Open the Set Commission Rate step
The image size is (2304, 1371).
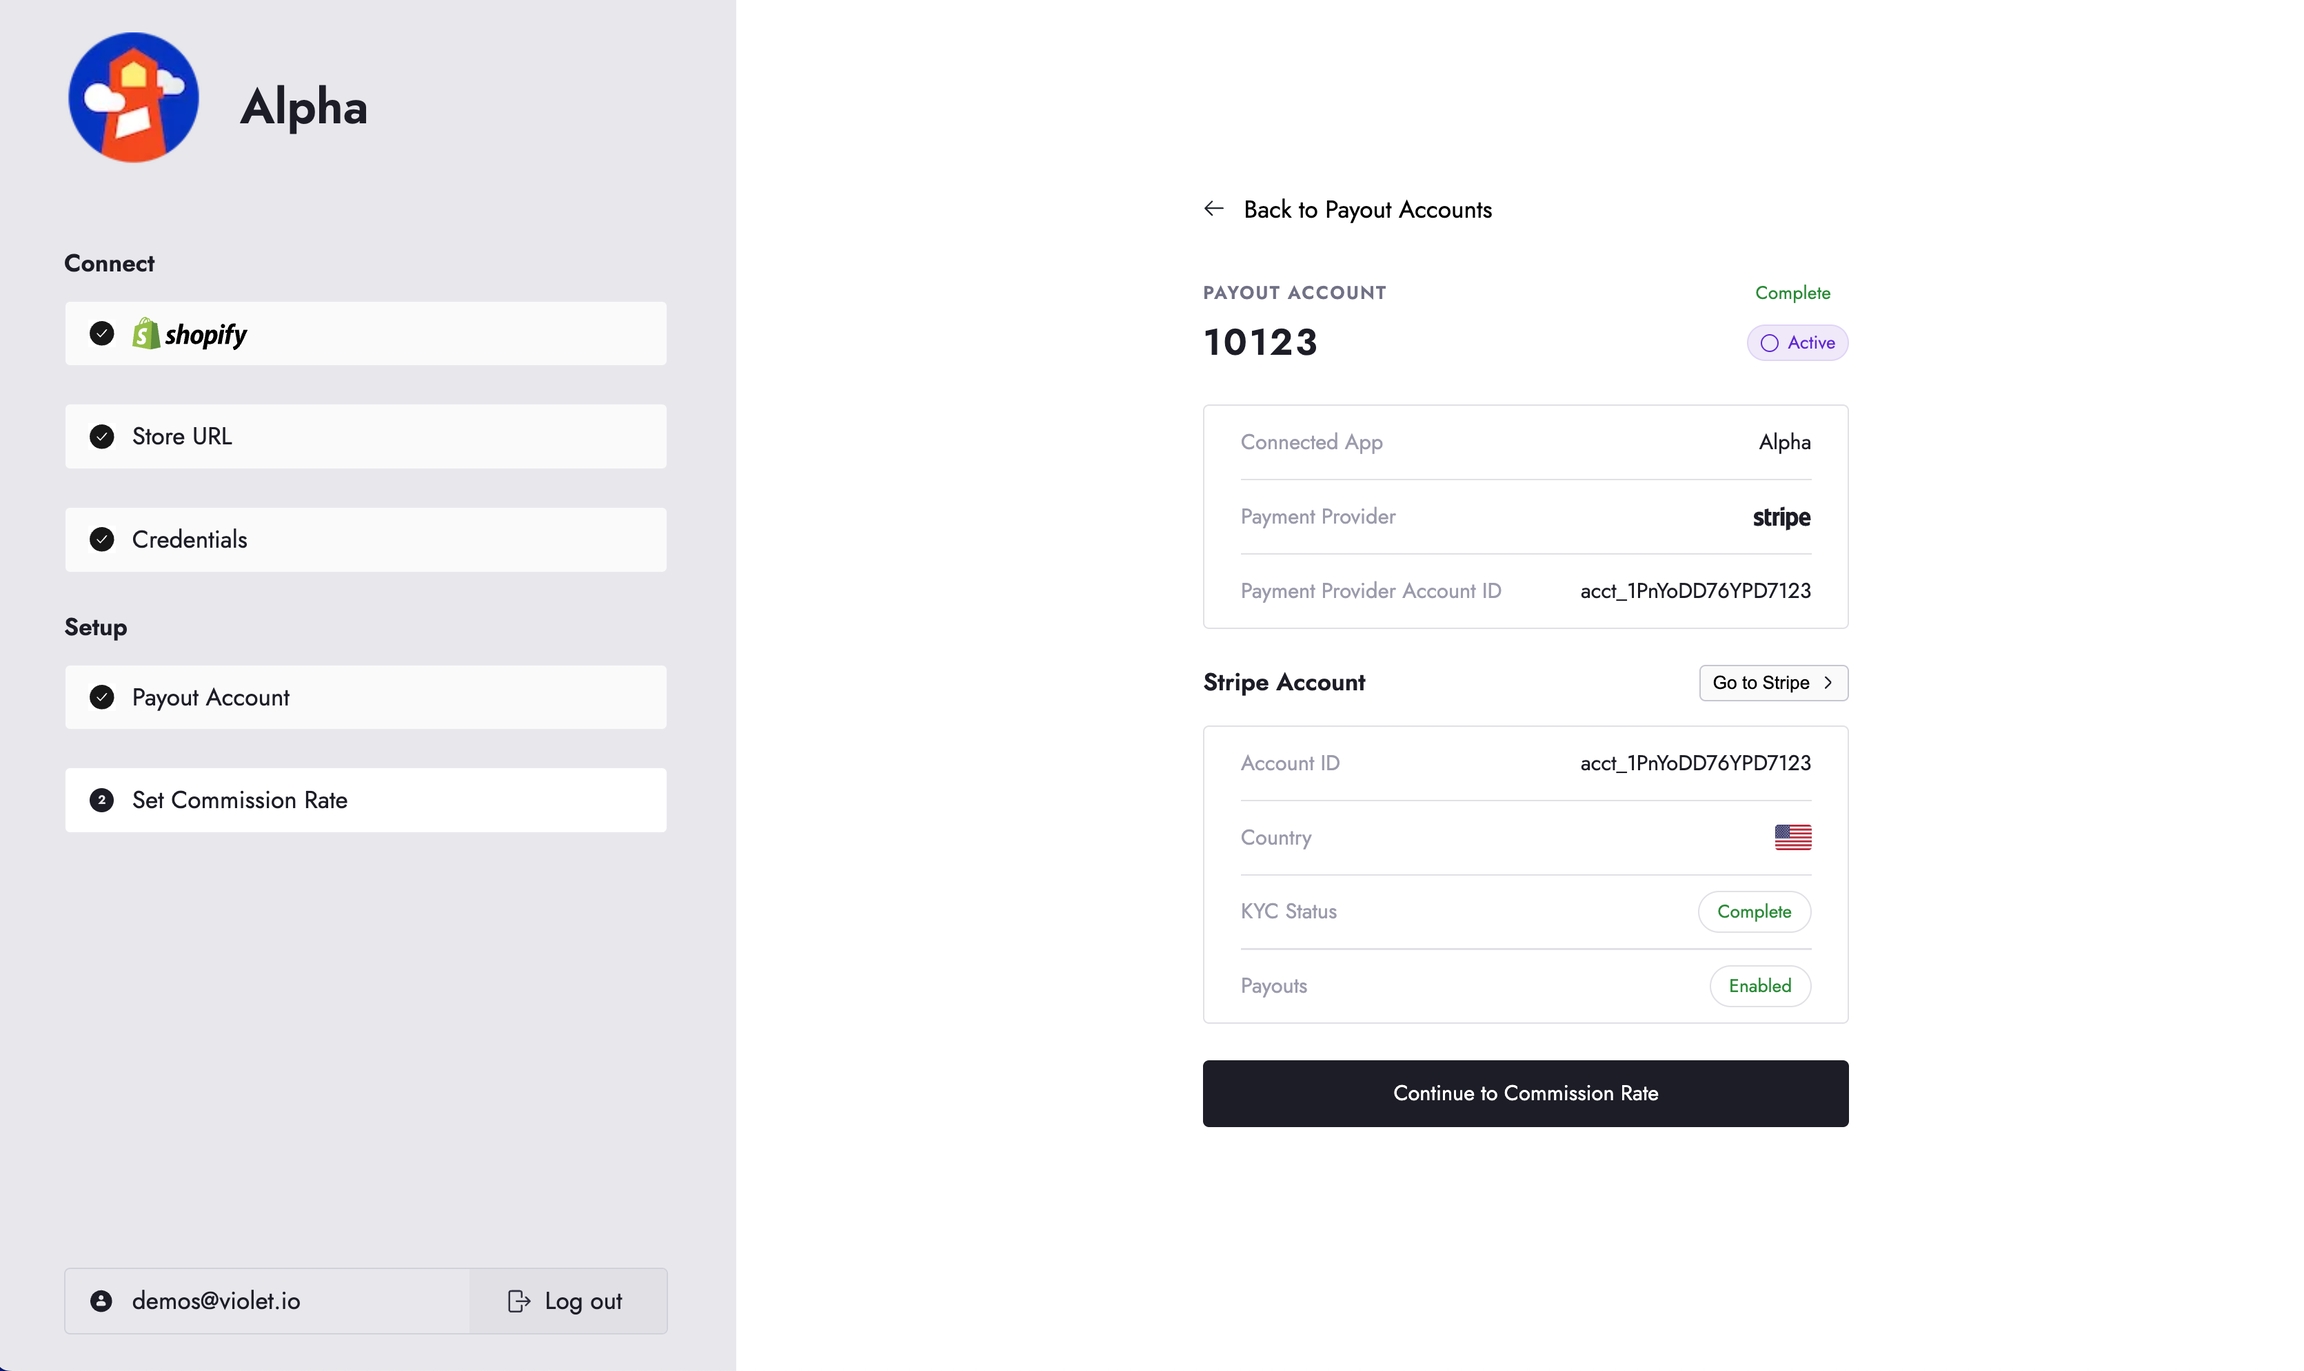[x=365, y=800]
